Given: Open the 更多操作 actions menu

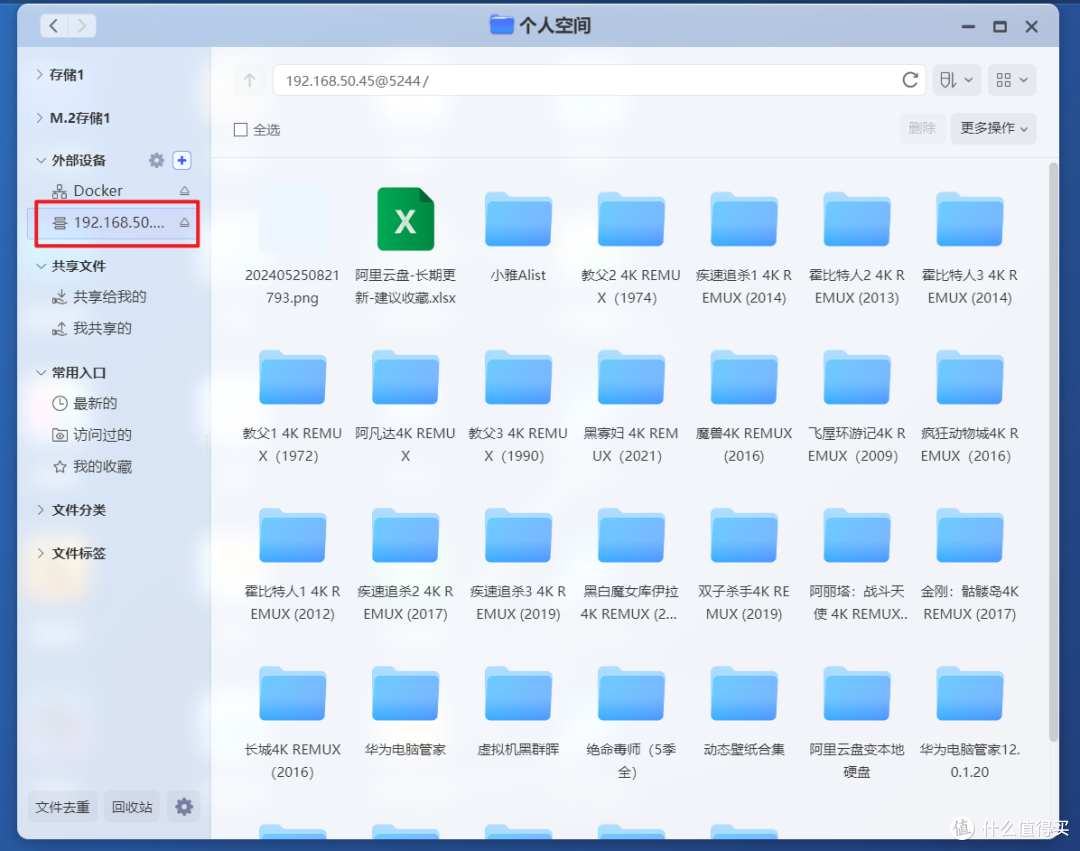Looking at the screenshot, I should (x=992, y=129).
